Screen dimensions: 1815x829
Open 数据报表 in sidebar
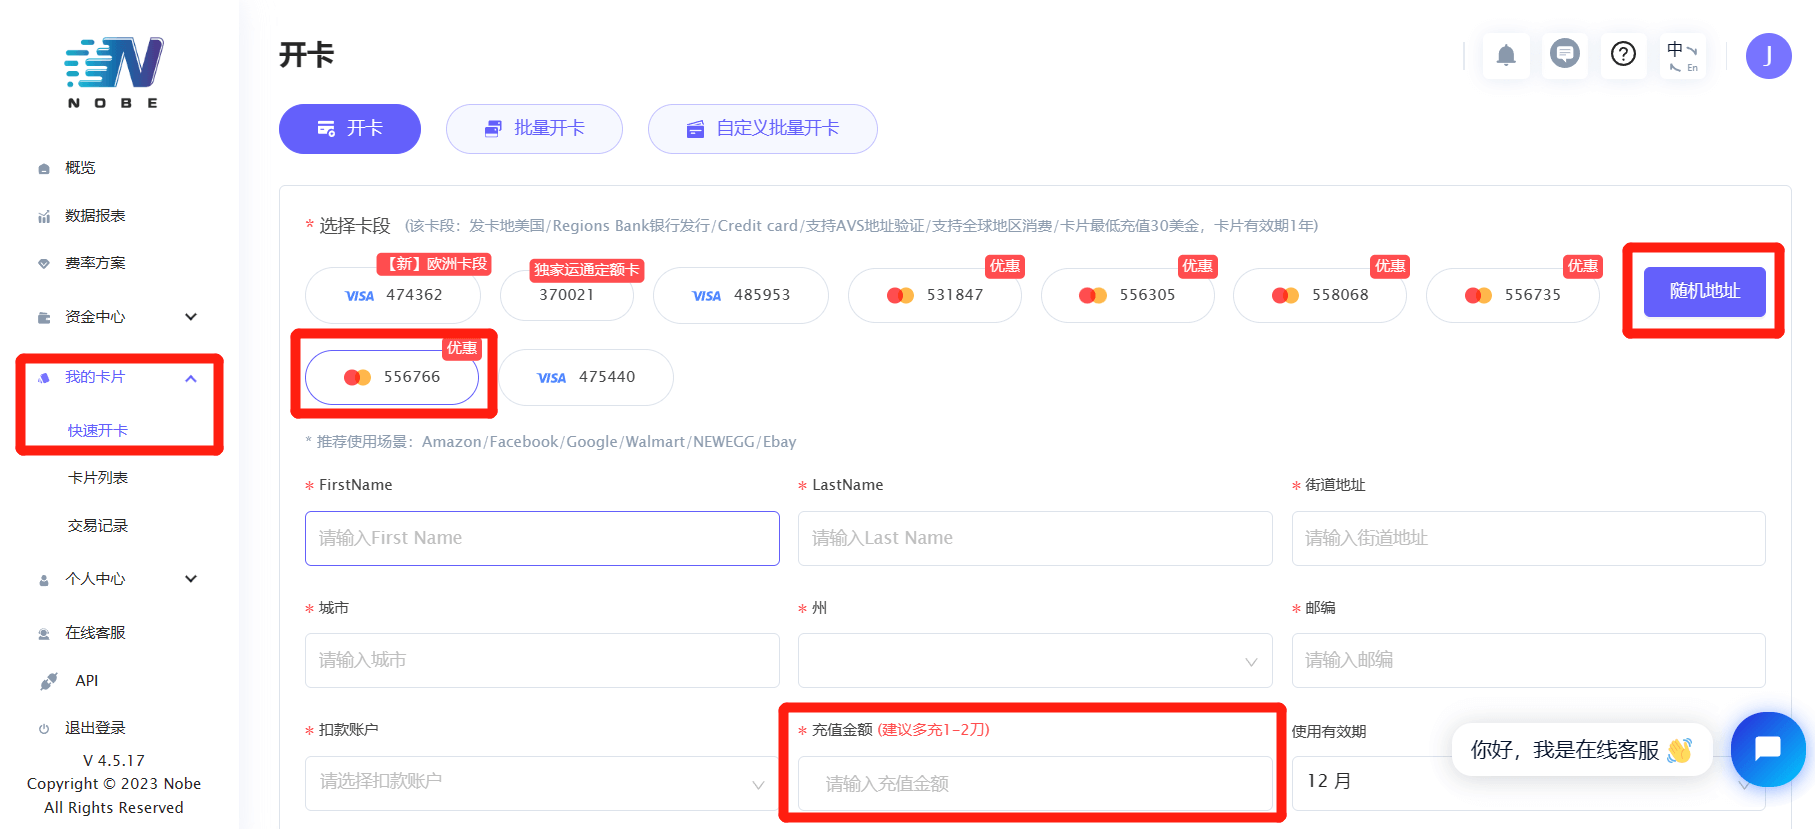pos(95,216)
